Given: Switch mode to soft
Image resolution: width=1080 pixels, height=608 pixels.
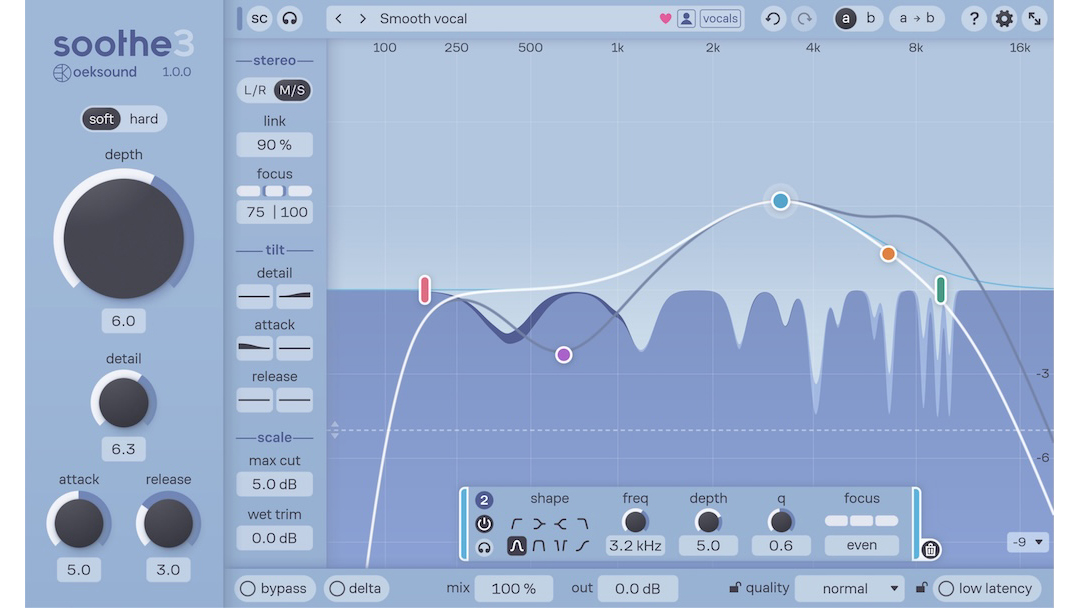Looking at the screenshot, I should (x=101, y=119).
